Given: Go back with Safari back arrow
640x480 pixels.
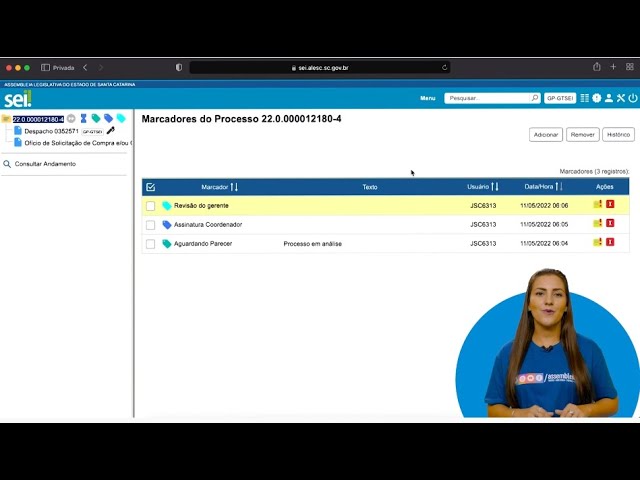Looking at the screenshot, I should point(85,67).
